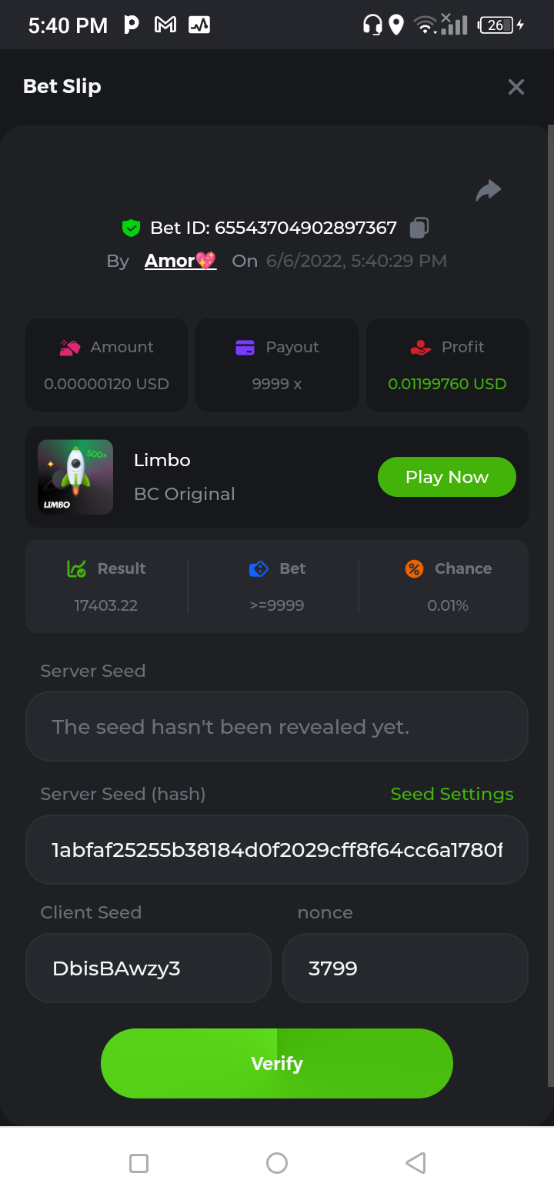Tap the Android back navigation triangle
The width and height of the screenshot is (554, 1200).
[x=415, y=1162]
